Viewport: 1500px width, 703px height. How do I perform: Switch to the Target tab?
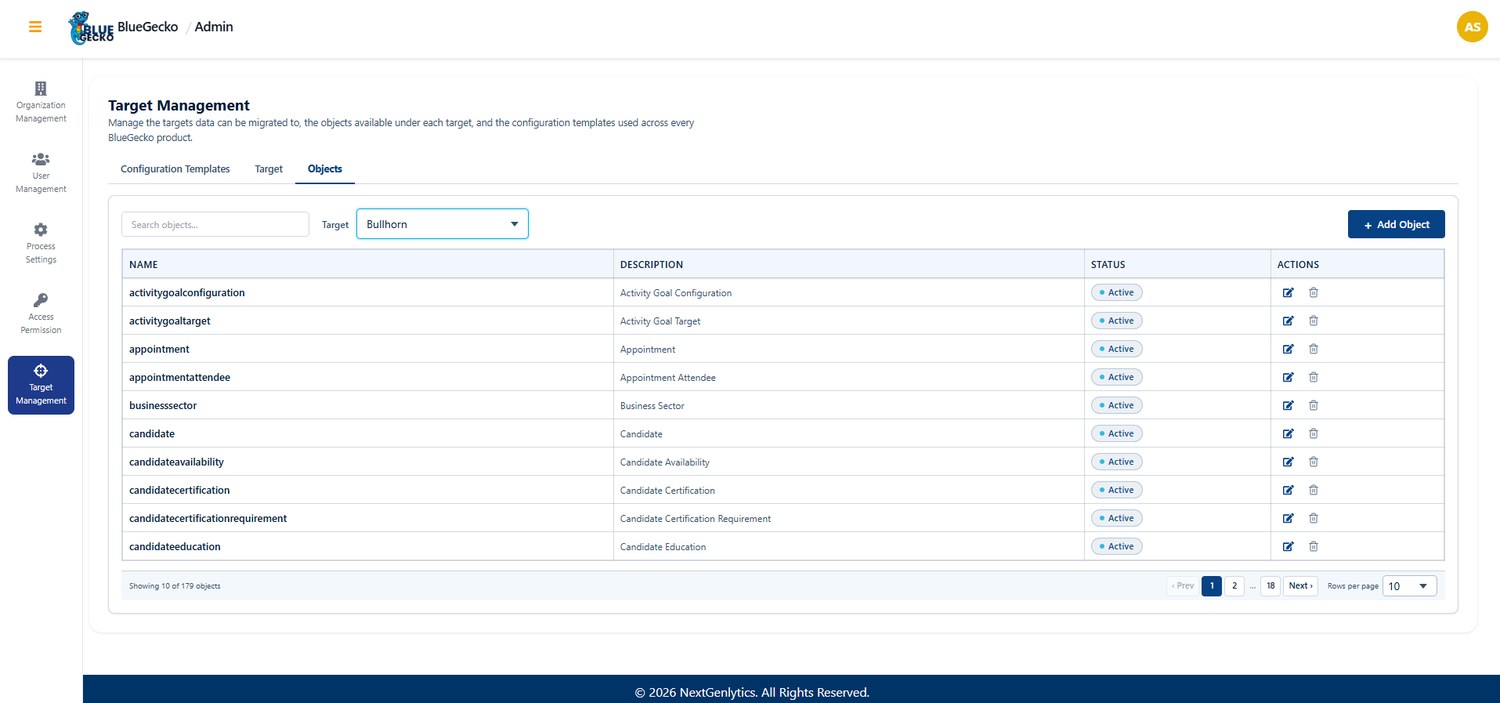pos(269,169)
